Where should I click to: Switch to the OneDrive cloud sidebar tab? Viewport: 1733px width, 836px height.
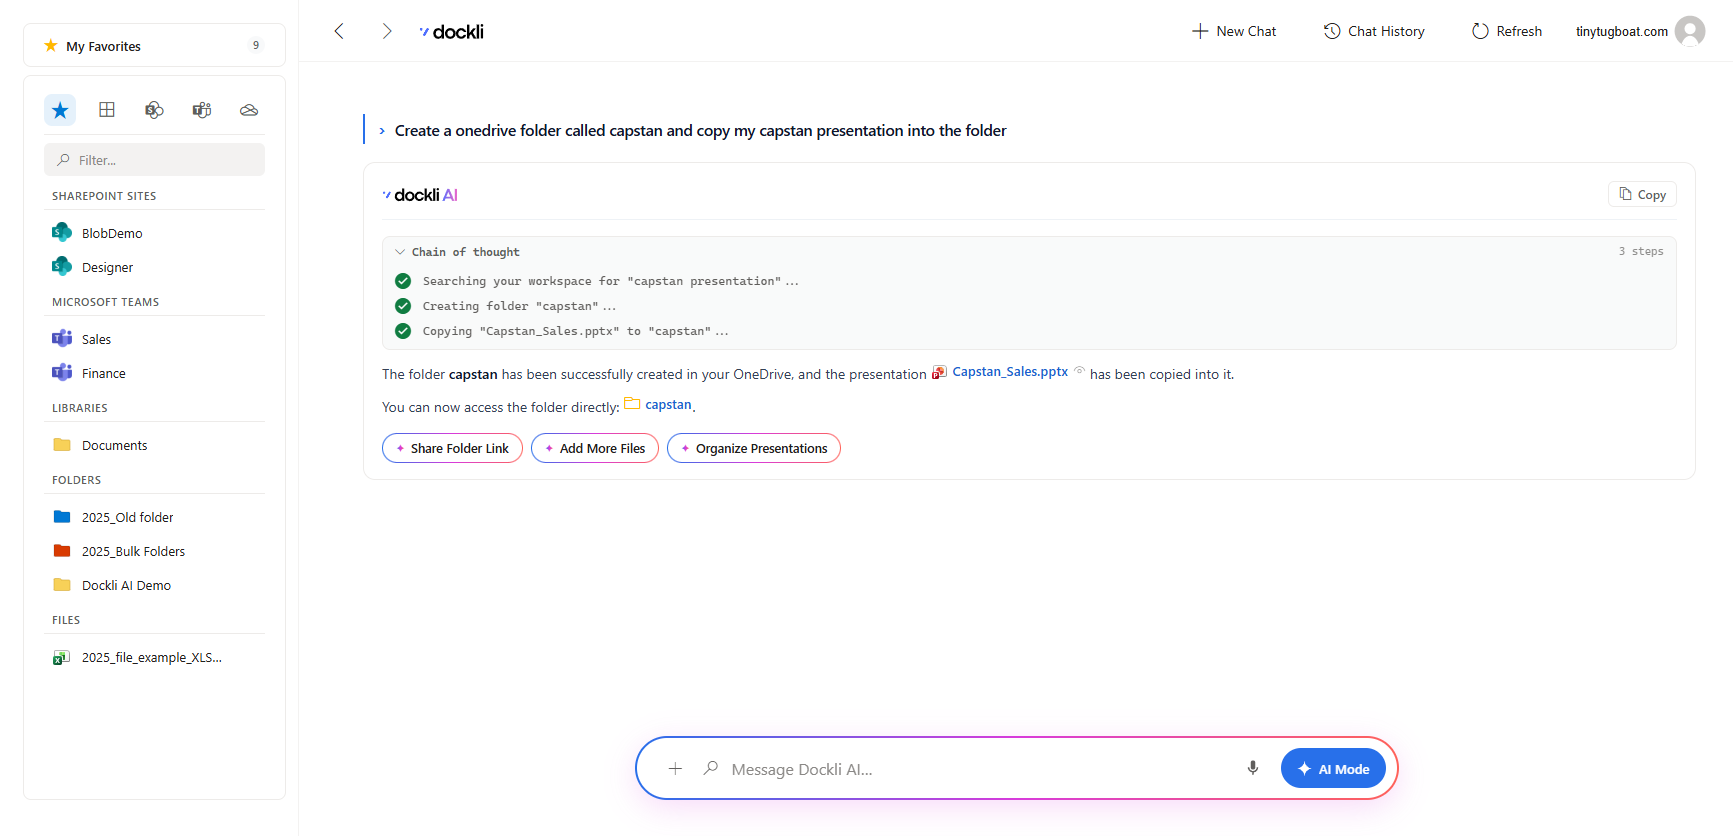coord(249,110)
